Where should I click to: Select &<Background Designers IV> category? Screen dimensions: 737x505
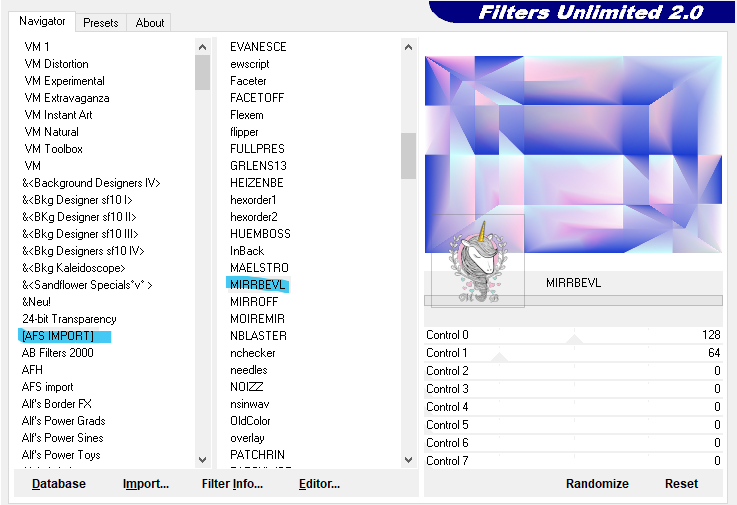91,183
